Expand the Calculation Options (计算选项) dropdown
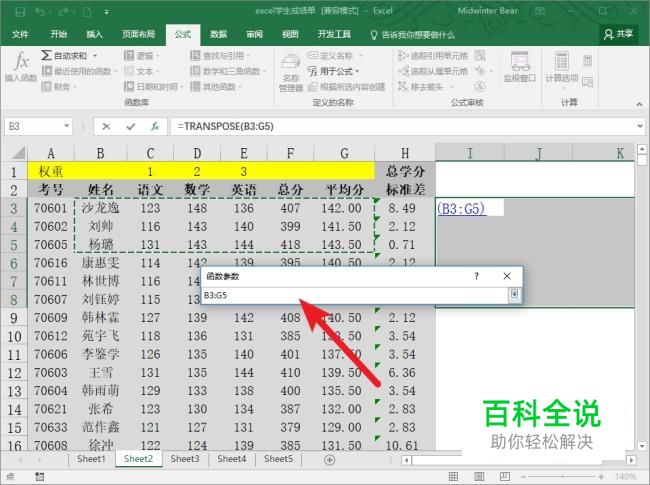 (569, 70)
